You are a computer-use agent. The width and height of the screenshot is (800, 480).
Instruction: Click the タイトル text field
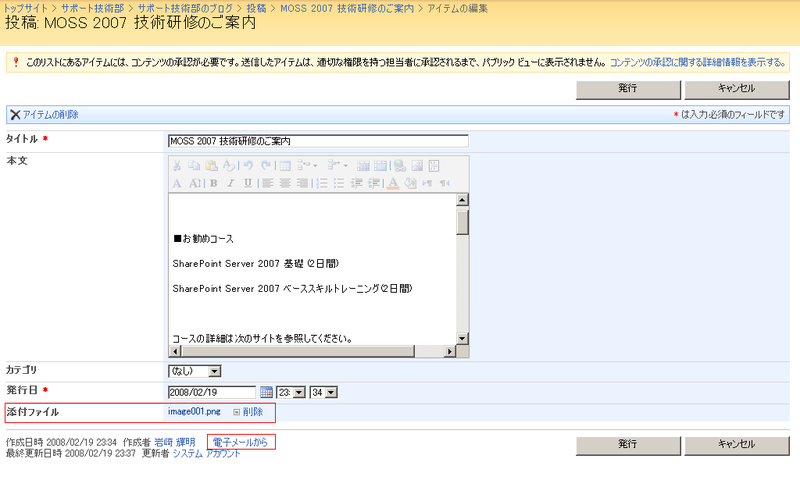pyautogui.click(x=318, y=141)
